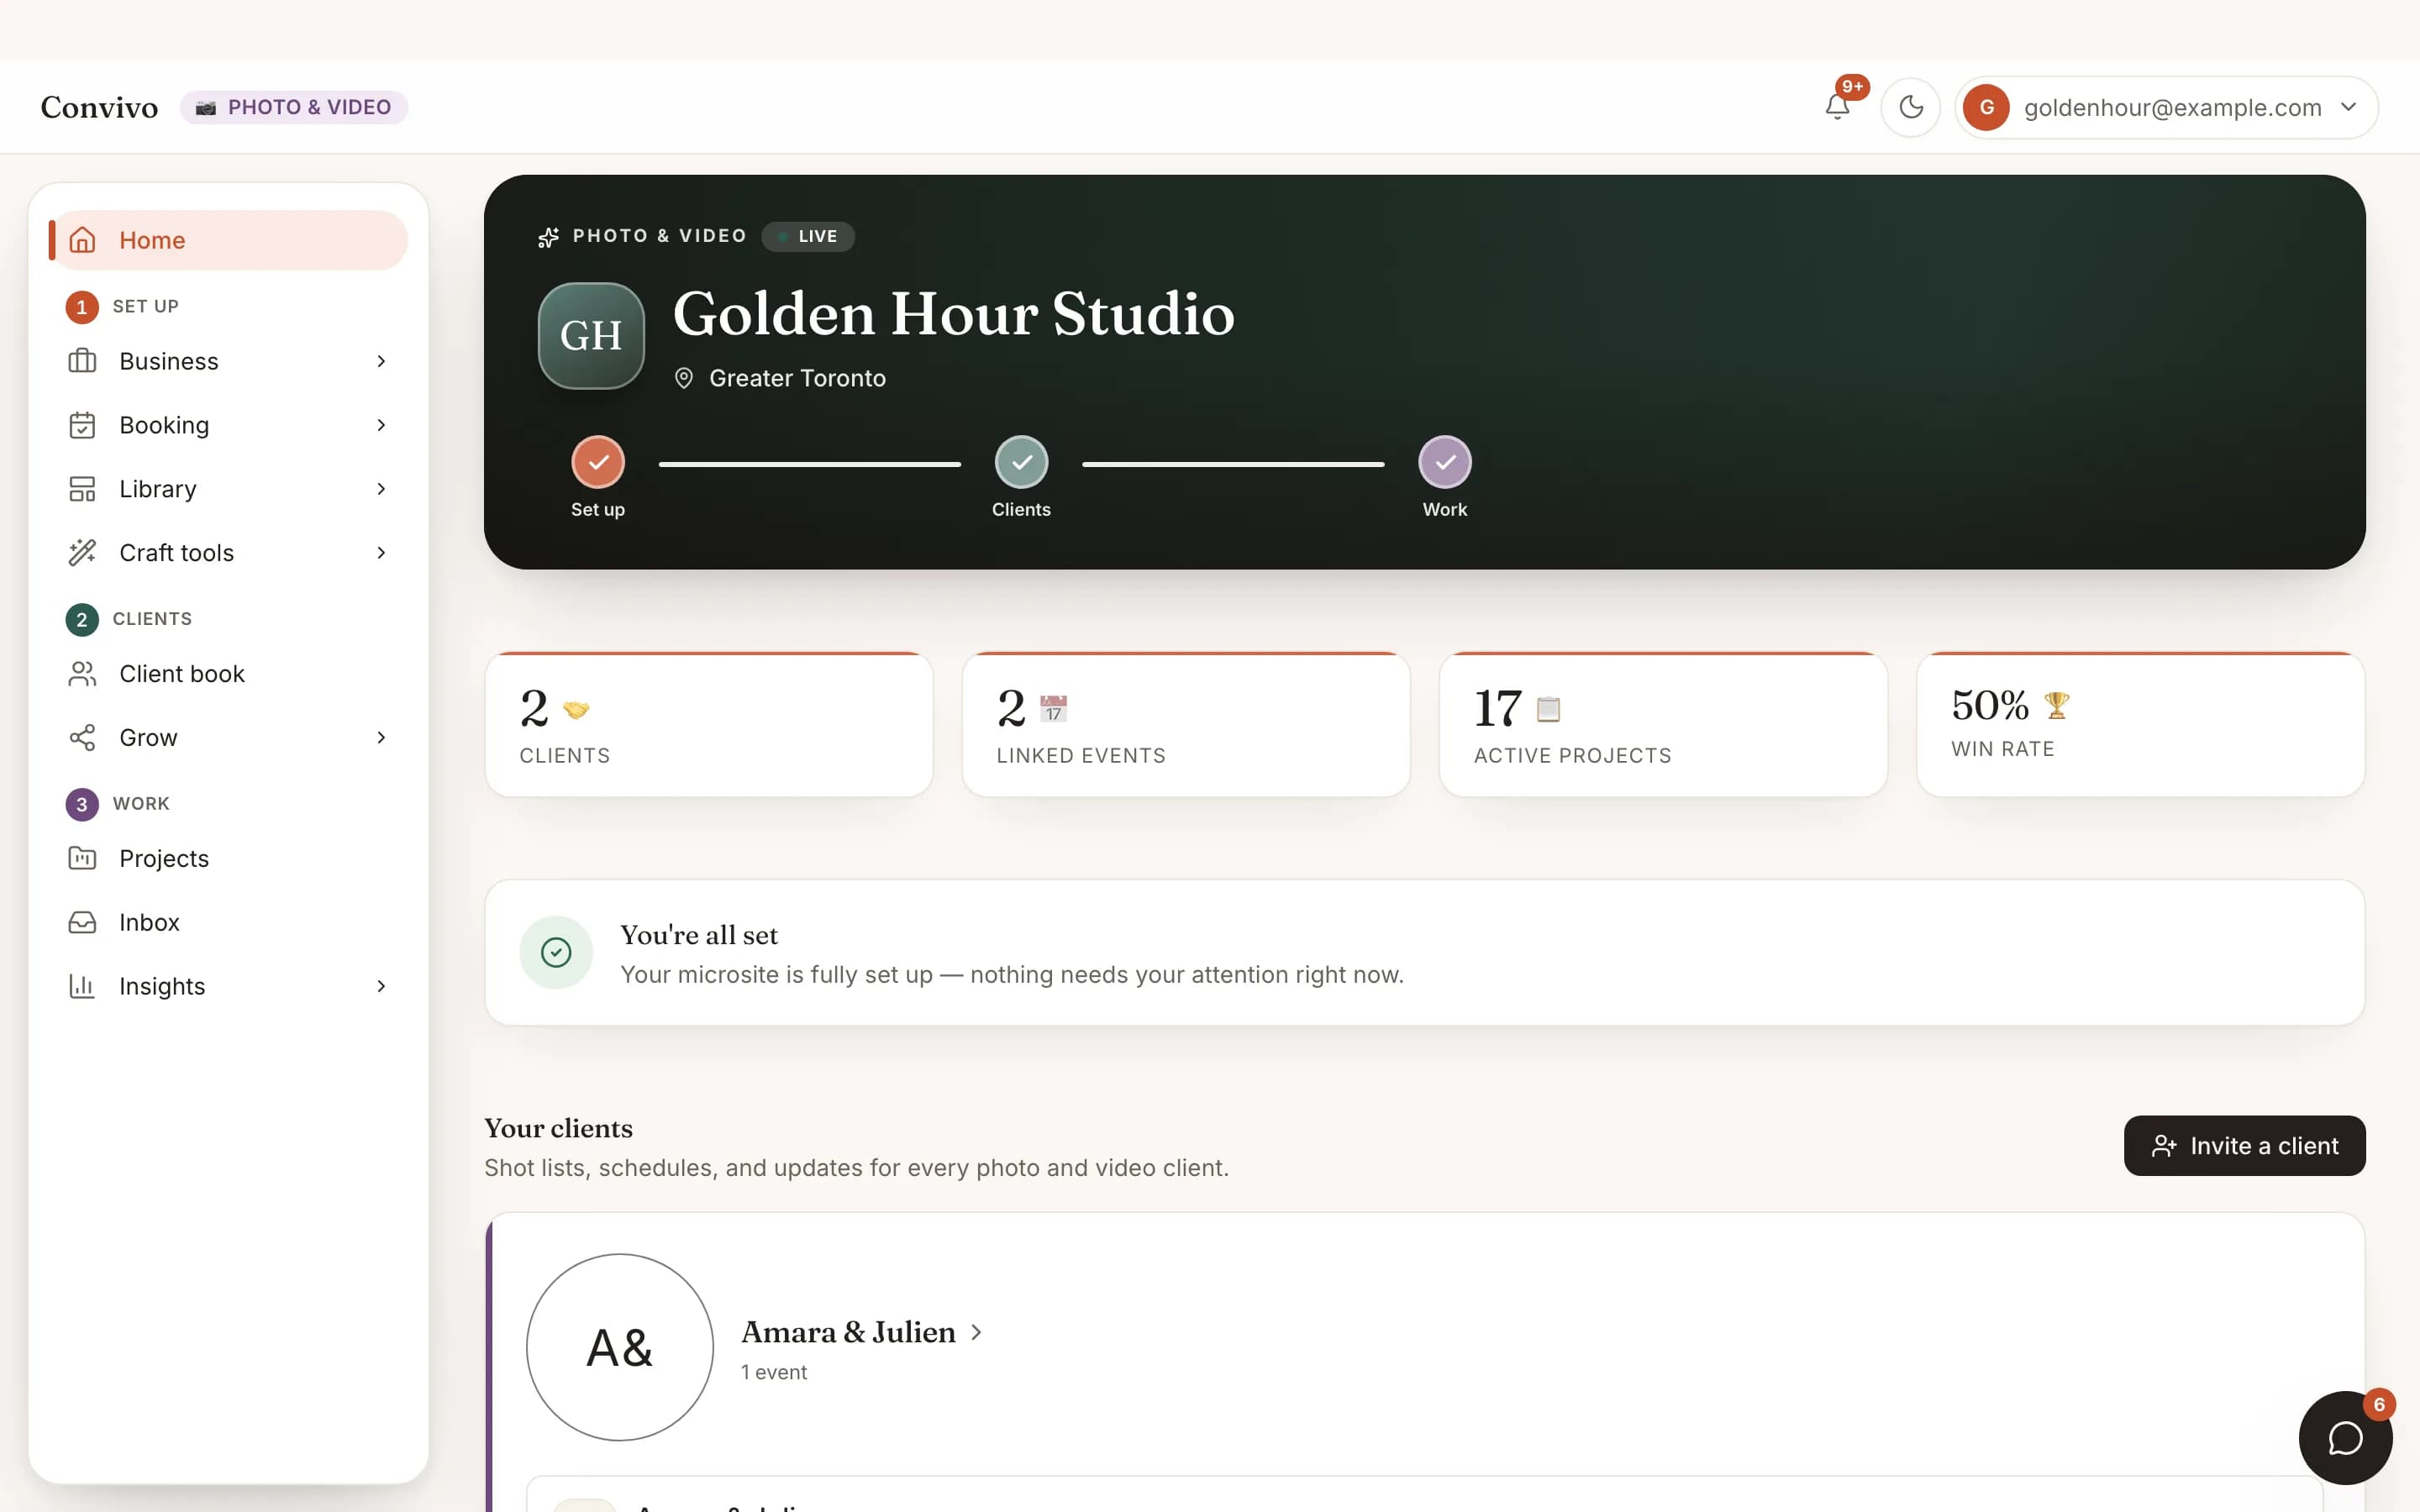The height and width of the screenshot is (1512, 2420).
Task: Expand the Craft tools submenu chevron
Action: pyautogui.click(x=381, y=553)
